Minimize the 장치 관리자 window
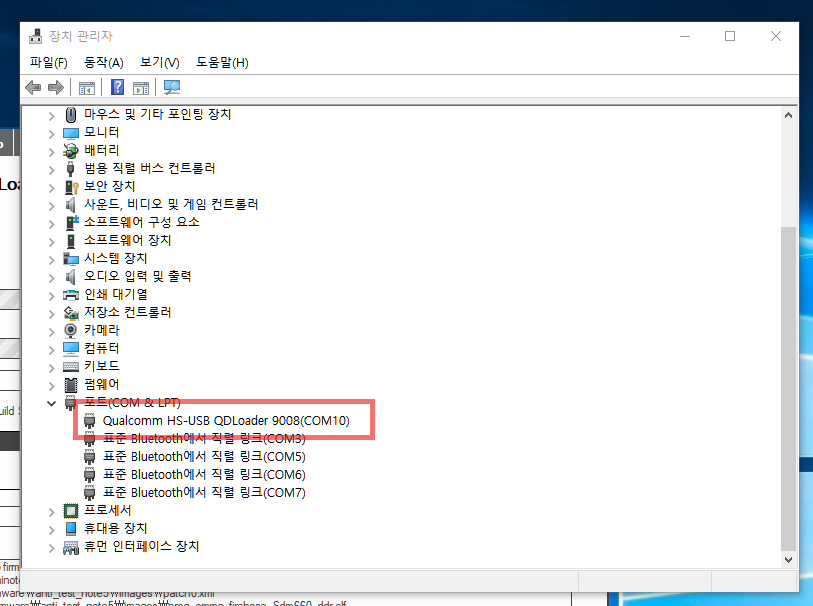Screen dimensions: 813x606 pos(685,36)
